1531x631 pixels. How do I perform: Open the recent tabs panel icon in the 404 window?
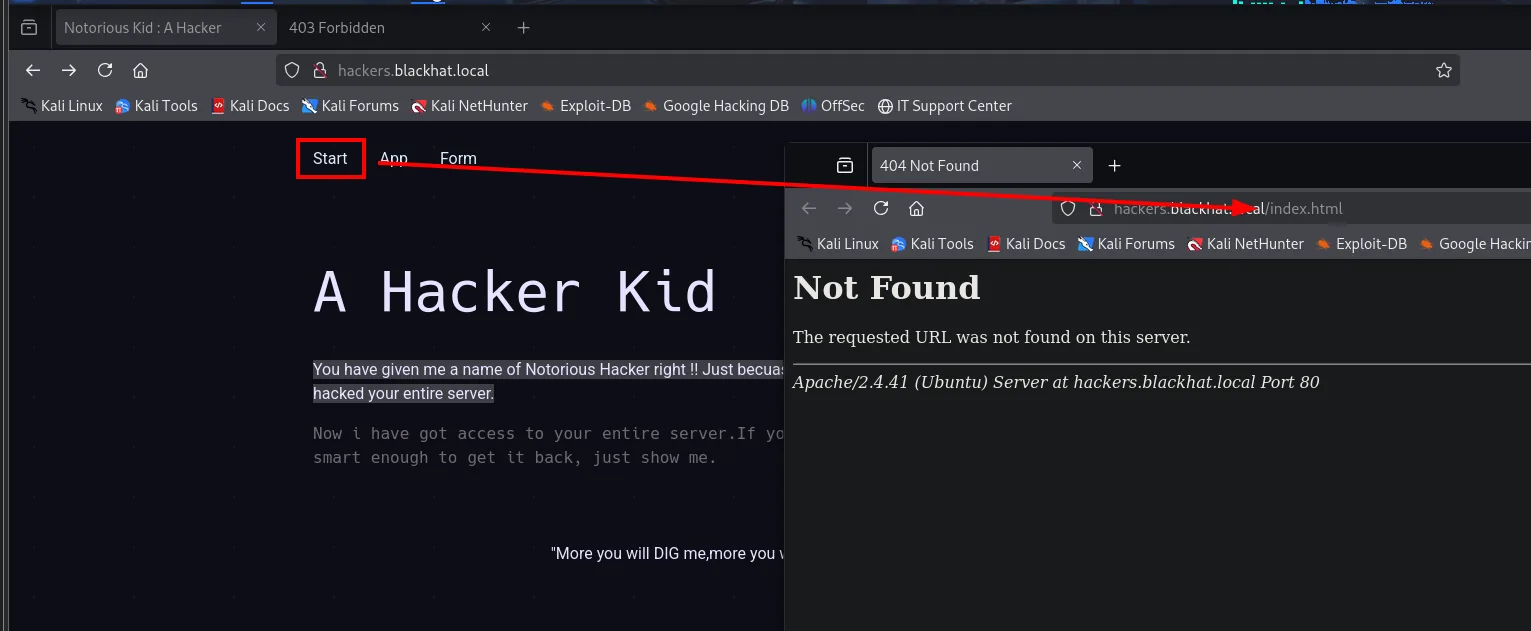click(845, 166)
